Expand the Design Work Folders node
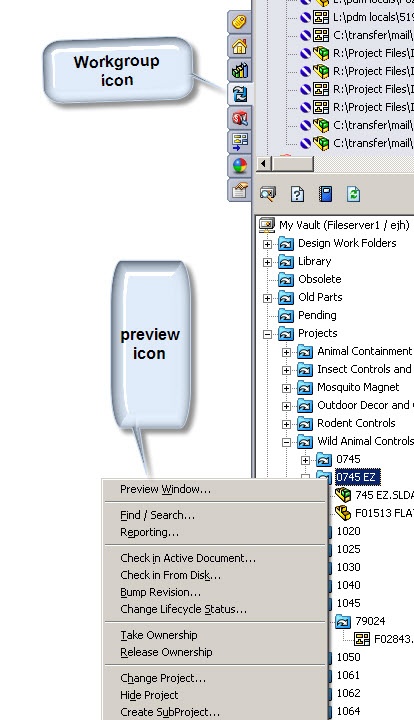414x720 pixels. pyautogui.click(x=267, y=244)
